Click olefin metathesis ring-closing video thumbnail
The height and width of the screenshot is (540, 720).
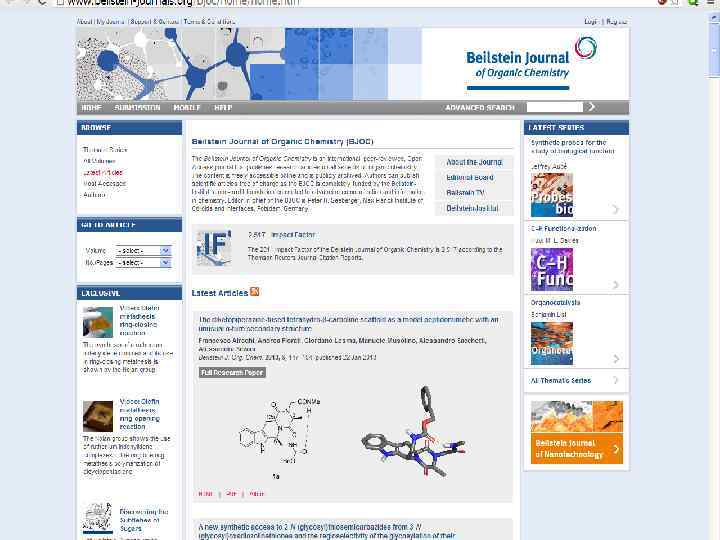[98, 322]
